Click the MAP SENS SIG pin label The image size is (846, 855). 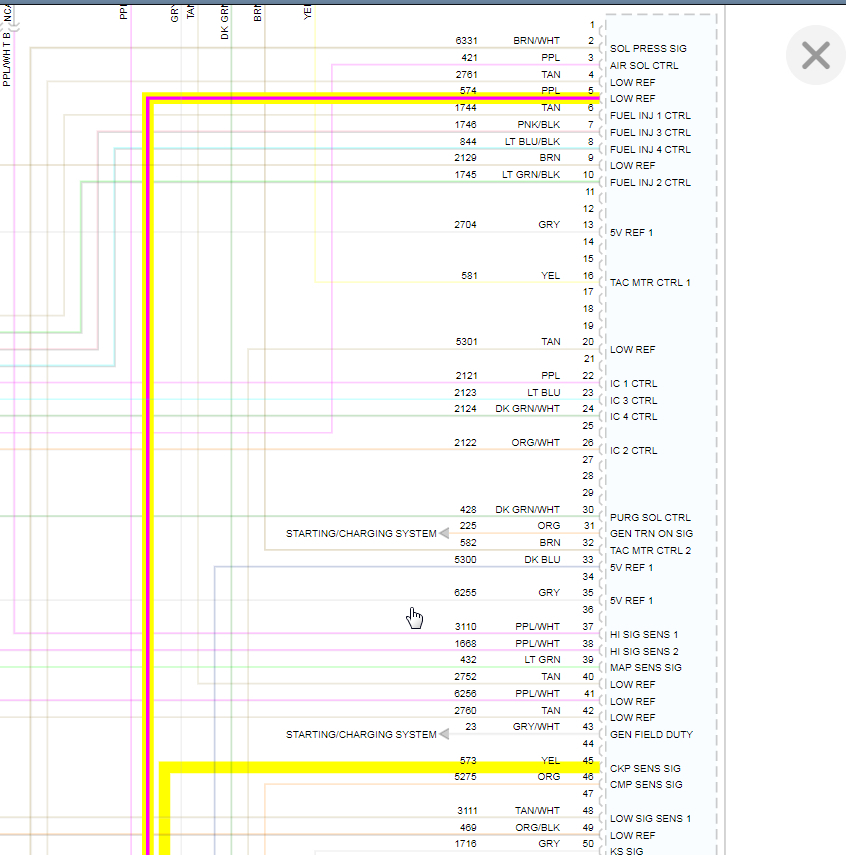[646, 667]
